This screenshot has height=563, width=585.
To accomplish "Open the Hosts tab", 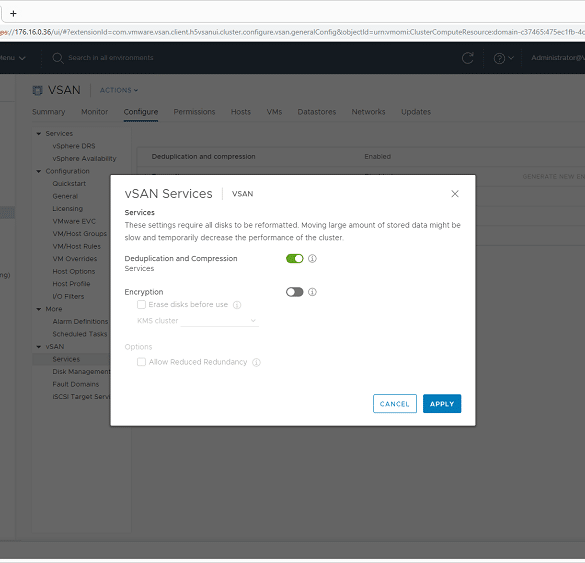I will (x=241, y=112).
